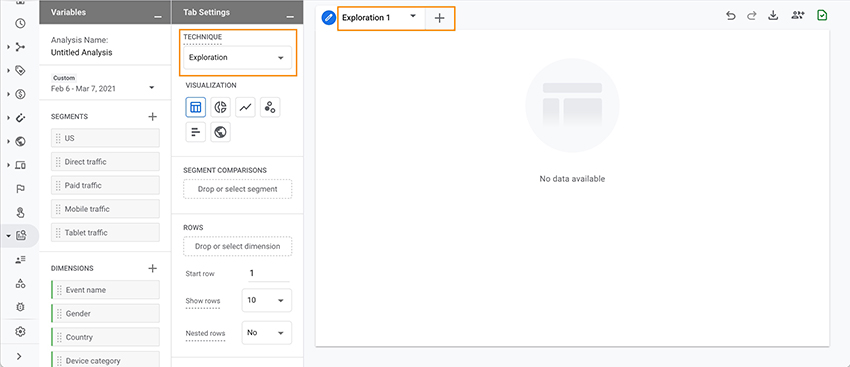Click the green data-status check icon
This screenshot has width=850, height=367.
coord(822,16)
